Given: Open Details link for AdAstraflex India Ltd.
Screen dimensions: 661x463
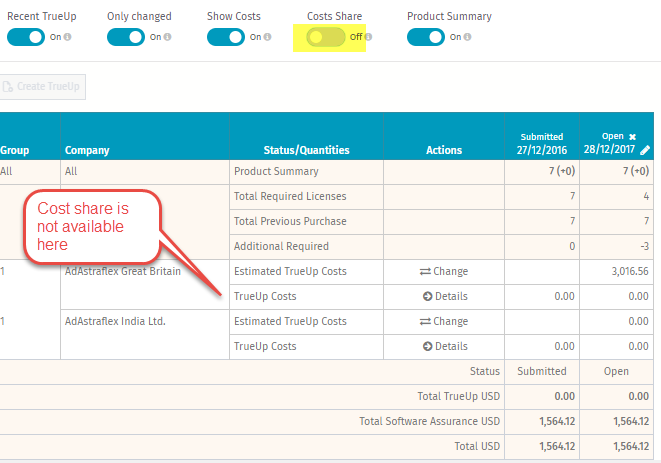Looking at the screenshot, I should point(445,347).
